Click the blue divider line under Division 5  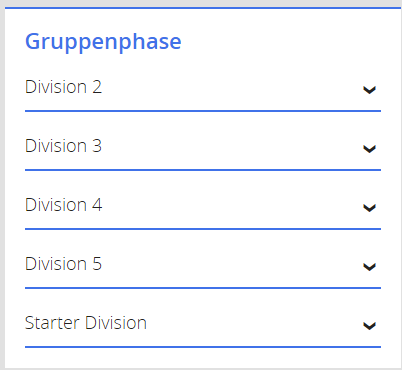tap(203, 288)
